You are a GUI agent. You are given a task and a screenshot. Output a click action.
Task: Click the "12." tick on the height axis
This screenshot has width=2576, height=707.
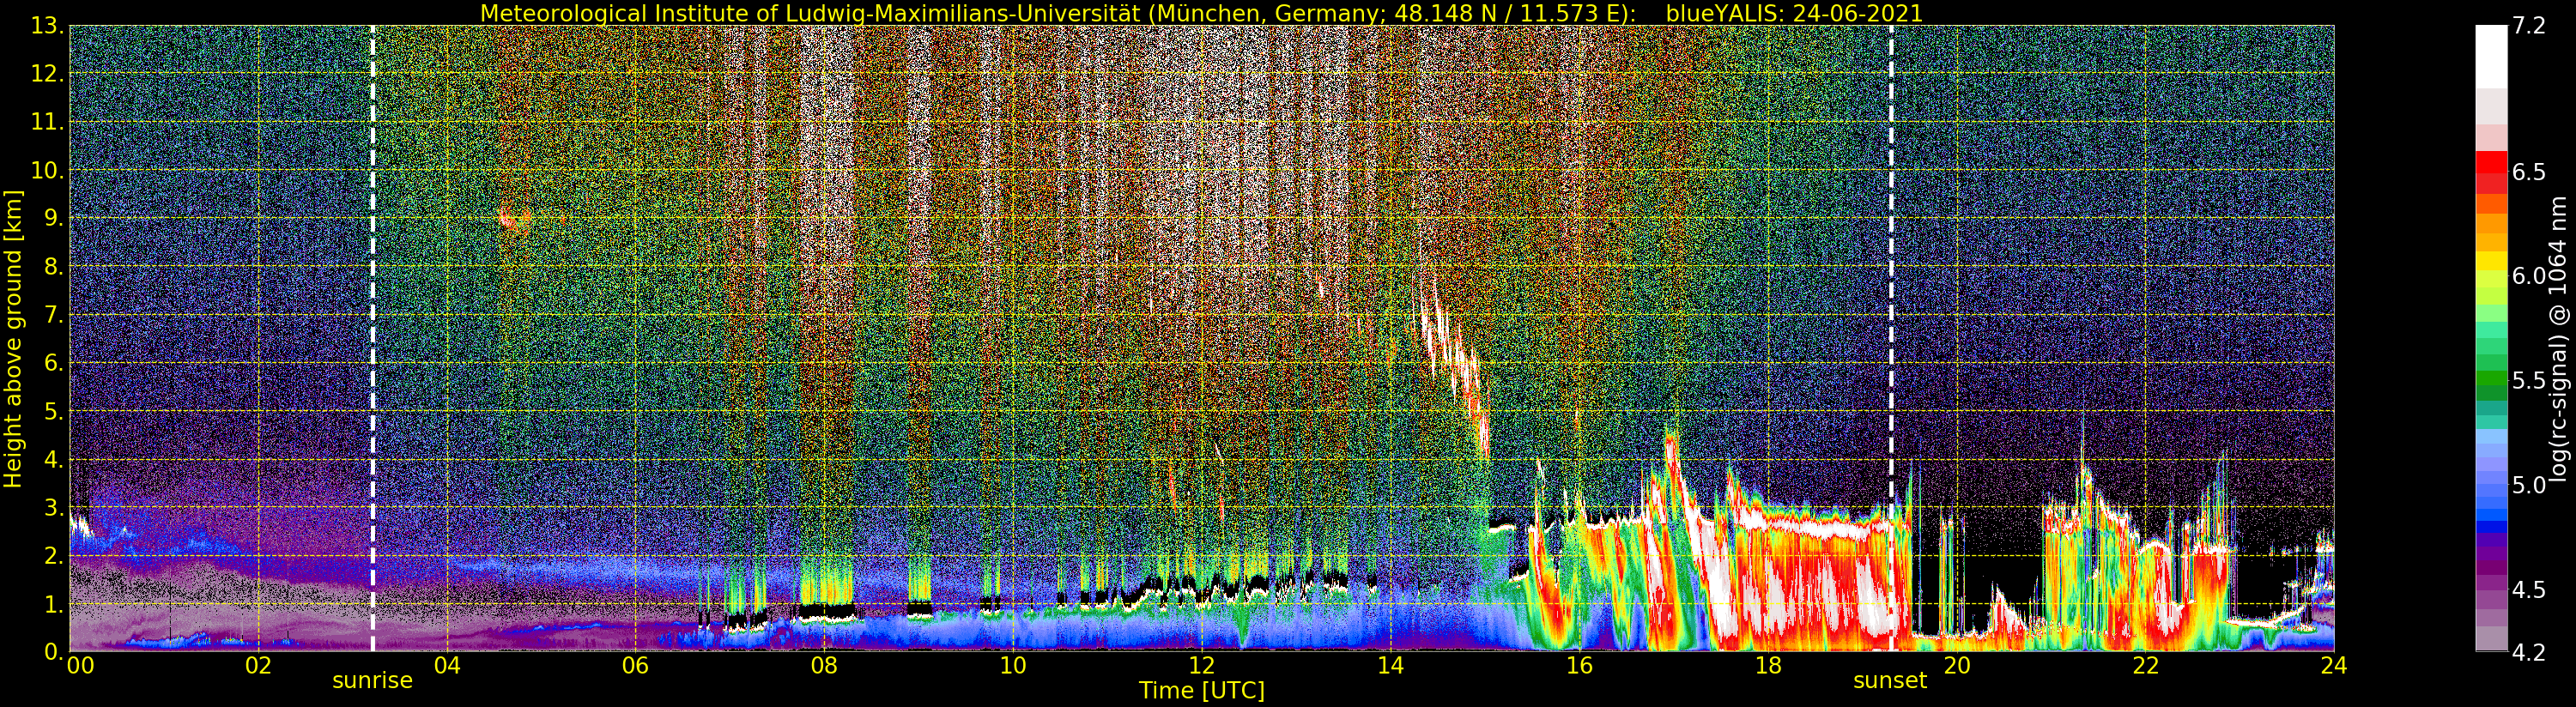(48, 74)
